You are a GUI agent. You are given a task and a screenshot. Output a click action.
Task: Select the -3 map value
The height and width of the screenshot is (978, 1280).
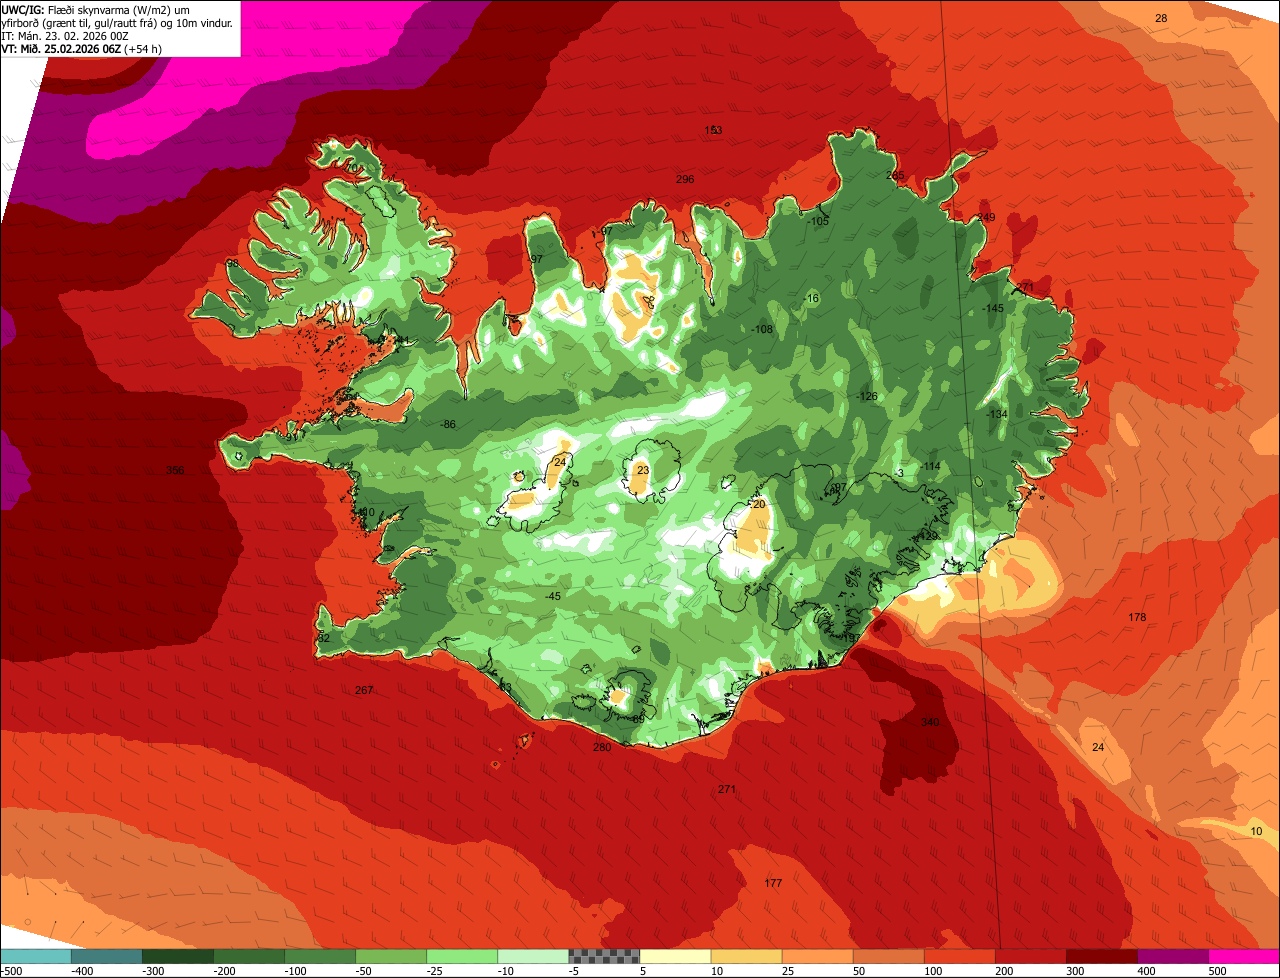click(x=900, y=474)
